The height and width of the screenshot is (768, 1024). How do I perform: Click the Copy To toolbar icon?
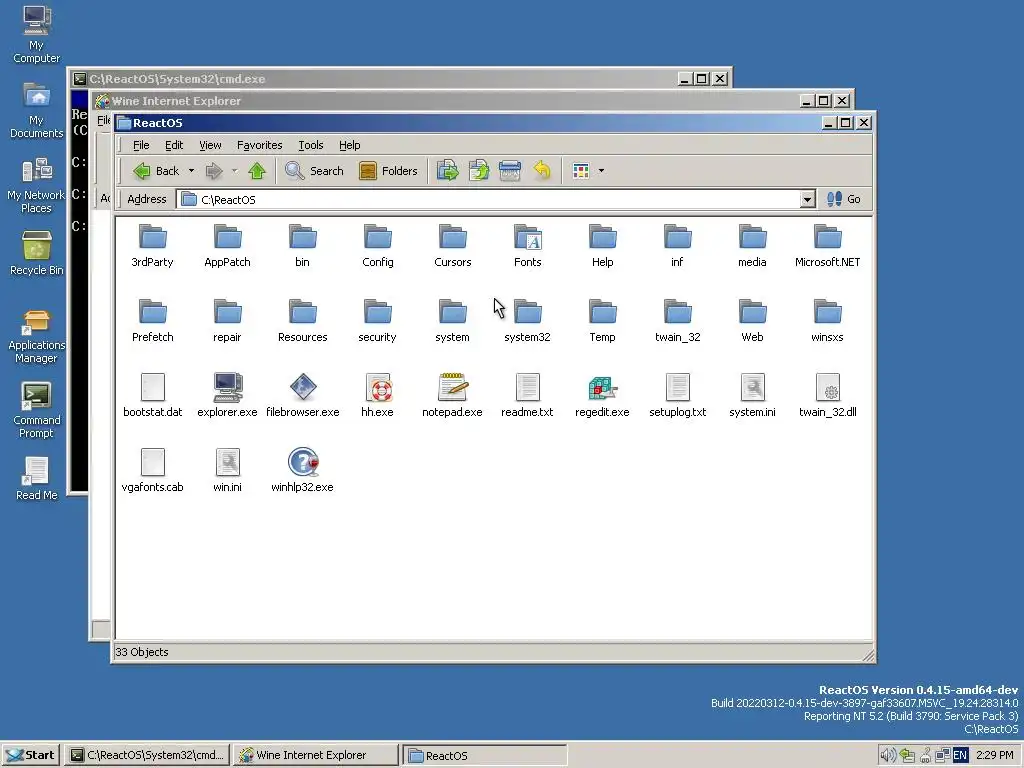pyautogui.click(x=479, y=171)
